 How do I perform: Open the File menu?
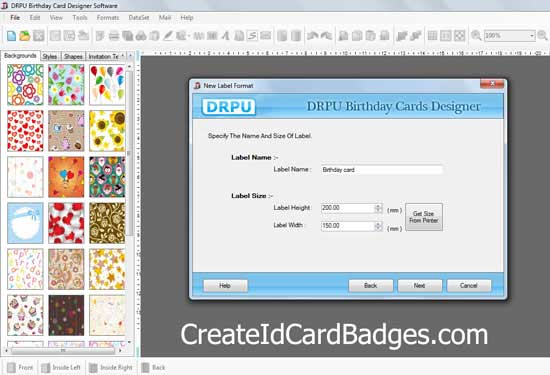(x=15, y=18)
